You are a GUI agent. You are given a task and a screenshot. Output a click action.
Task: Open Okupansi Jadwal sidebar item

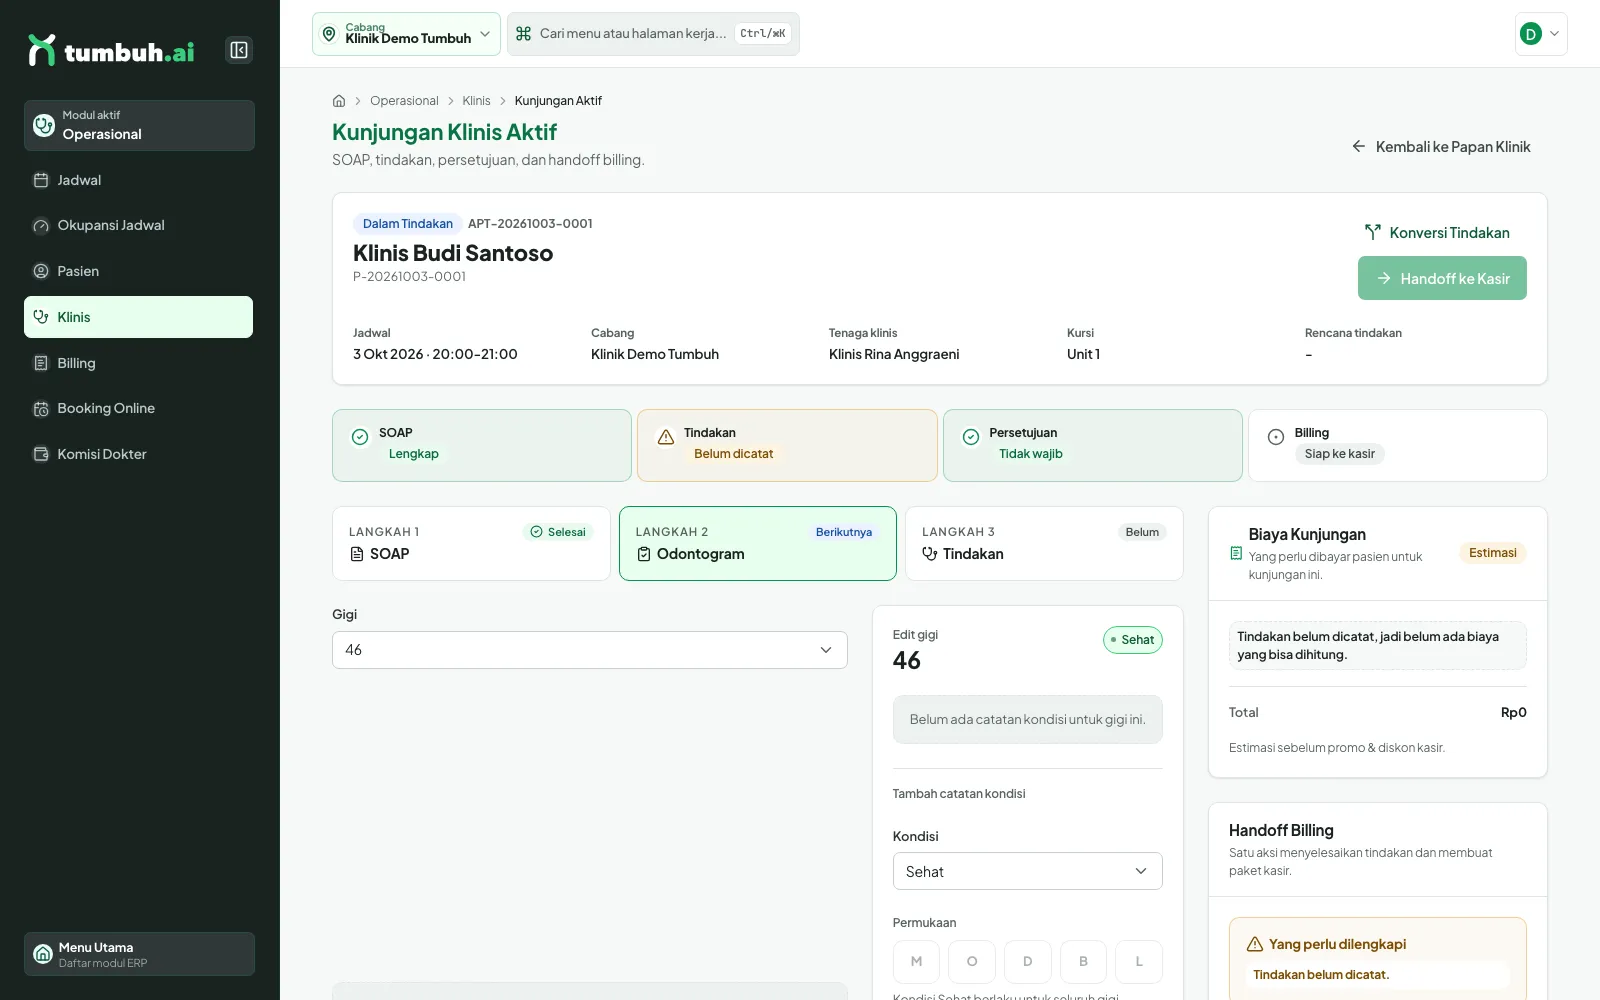tap(139, 226)
